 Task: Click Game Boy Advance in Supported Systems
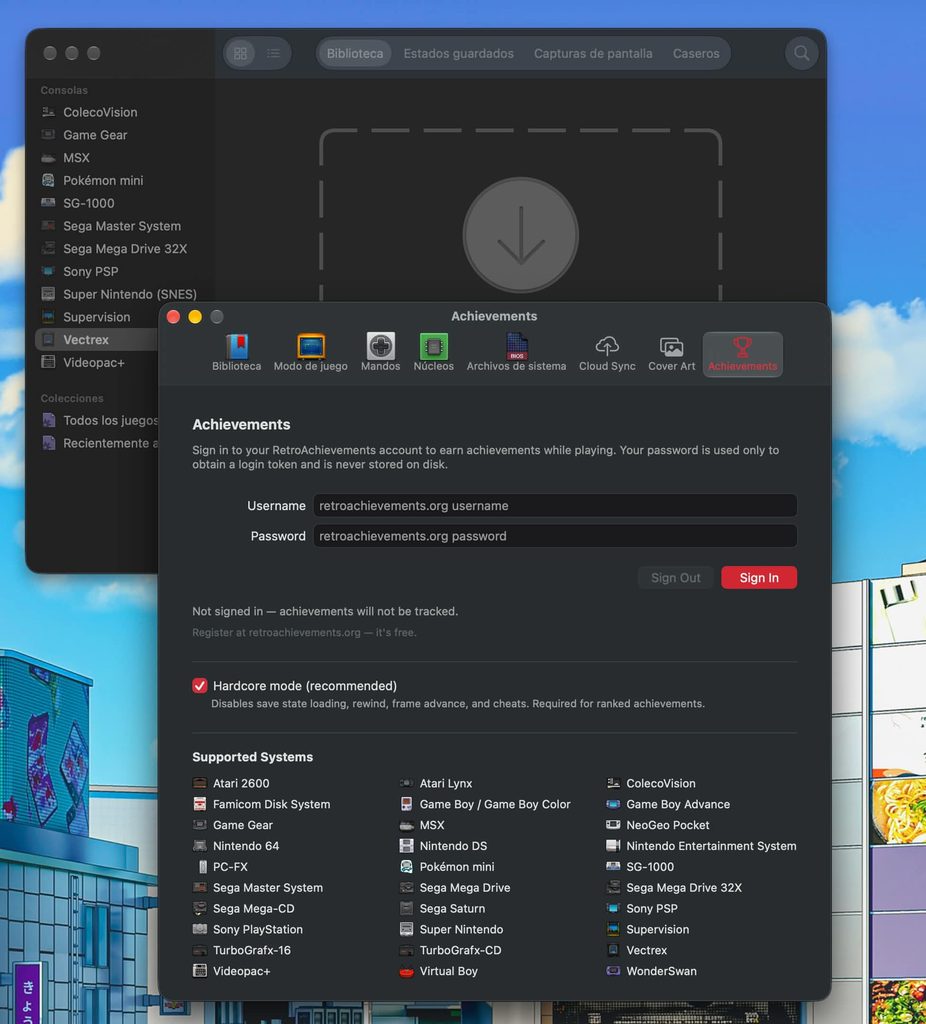pyautogui.click(x=667, y=804)
